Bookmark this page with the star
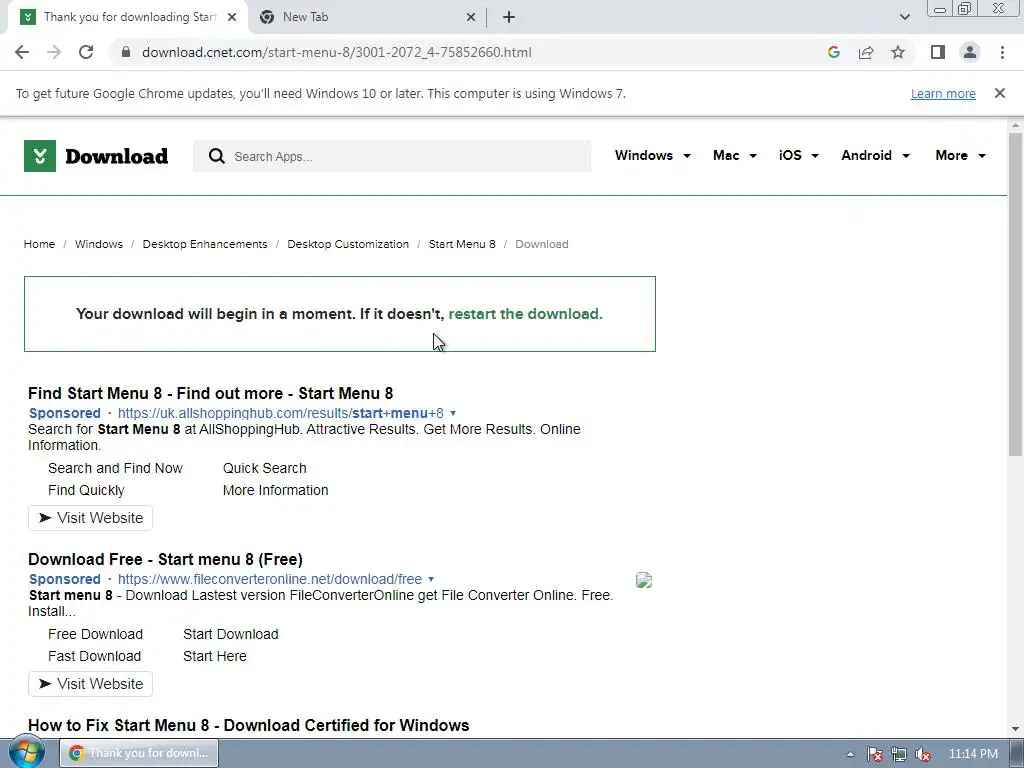 coord(898,52)
